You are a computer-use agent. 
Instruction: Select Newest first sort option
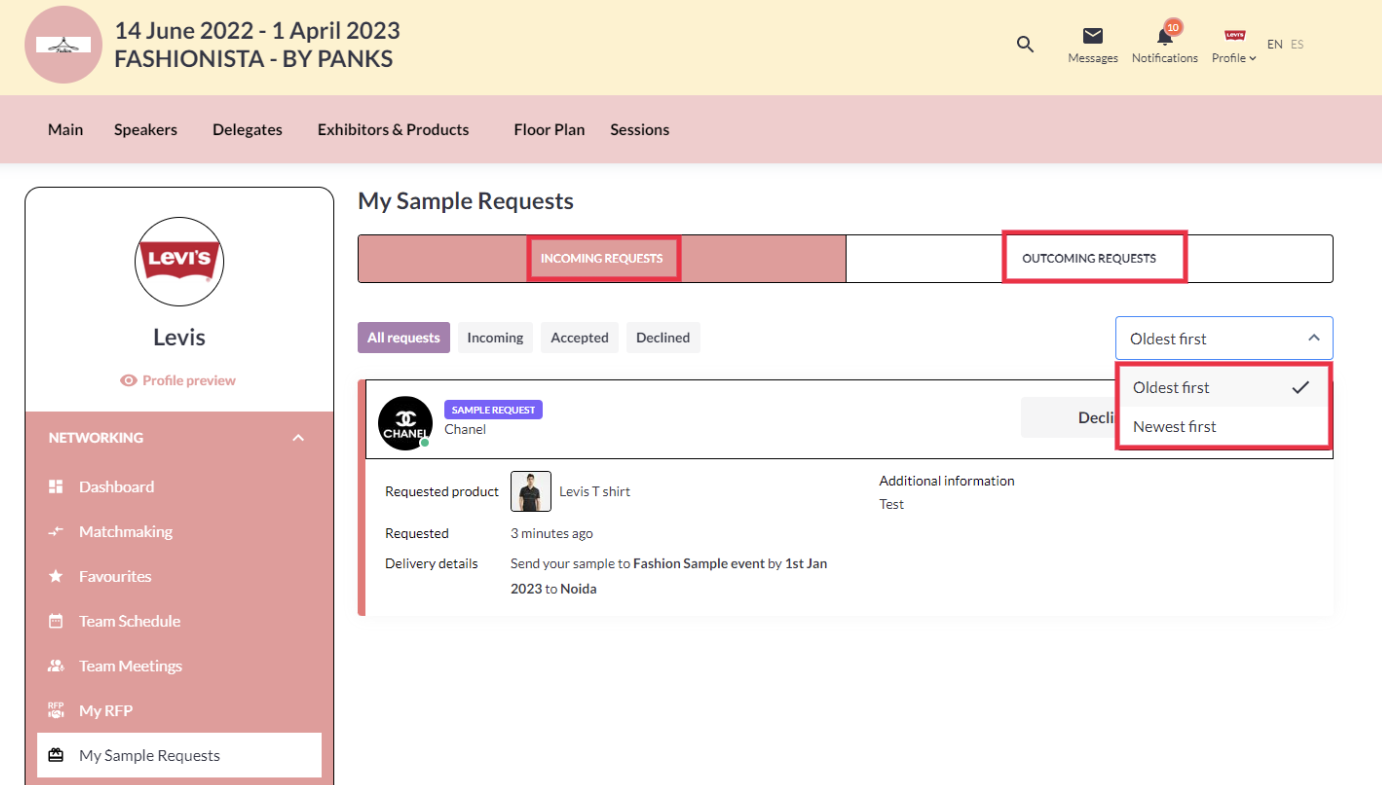(x=1174, y=427)
